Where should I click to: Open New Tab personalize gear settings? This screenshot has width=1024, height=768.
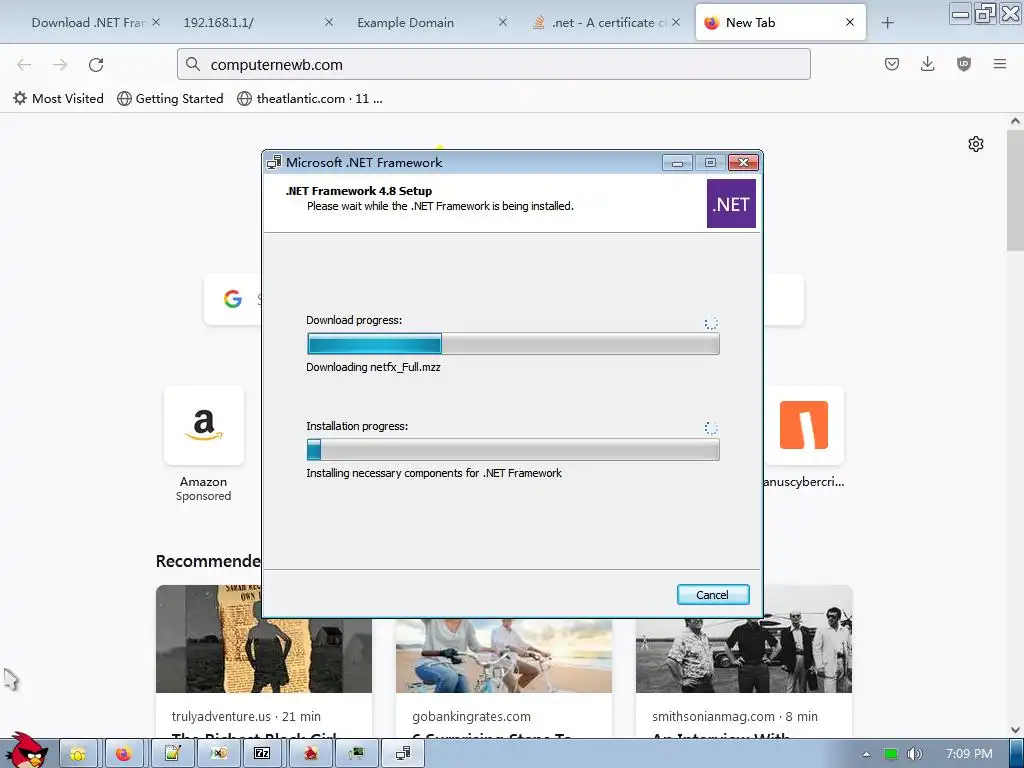click(x=976, y=144)
